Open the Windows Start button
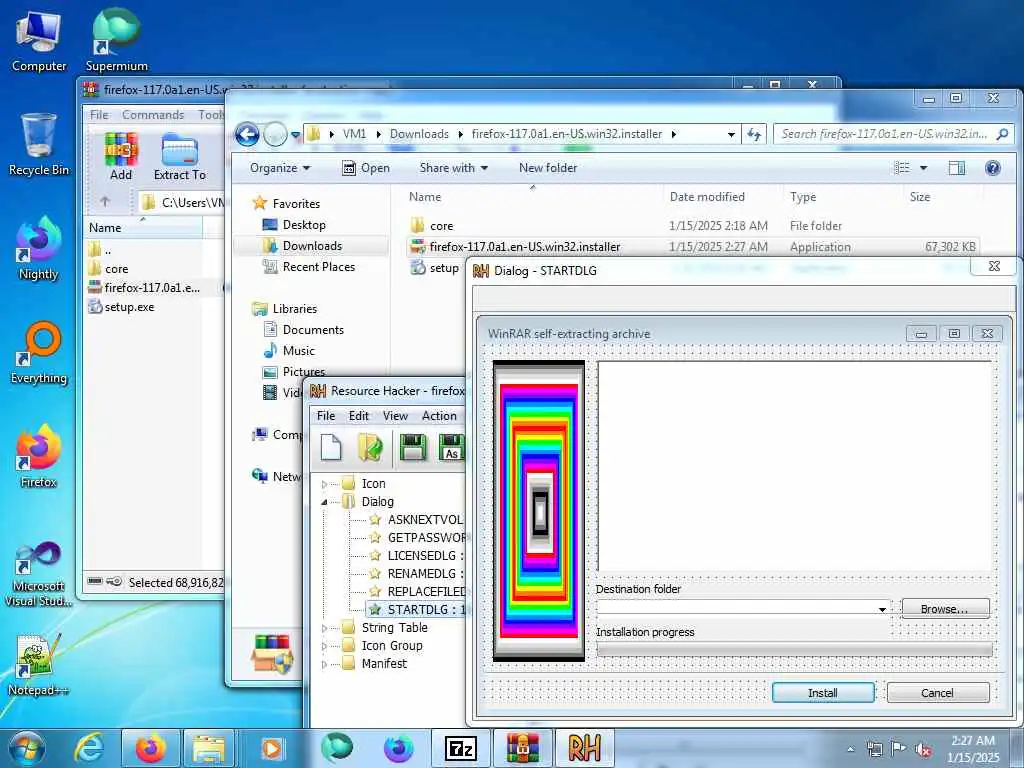Viewport: 1024px width, 768px height. coord(26,748)
